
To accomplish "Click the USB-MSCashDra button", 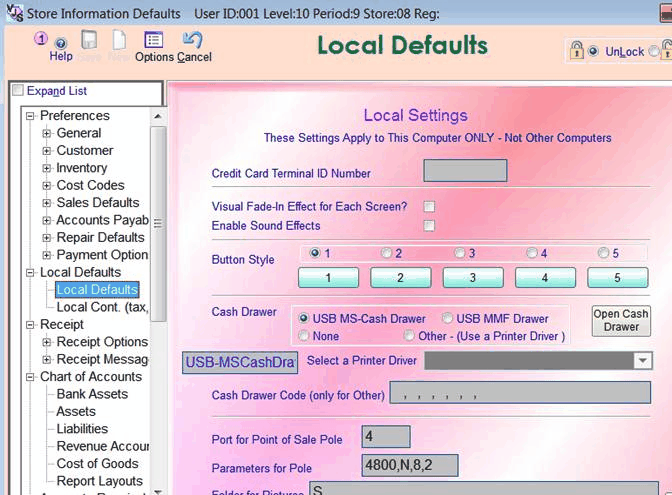I will 240,363.
